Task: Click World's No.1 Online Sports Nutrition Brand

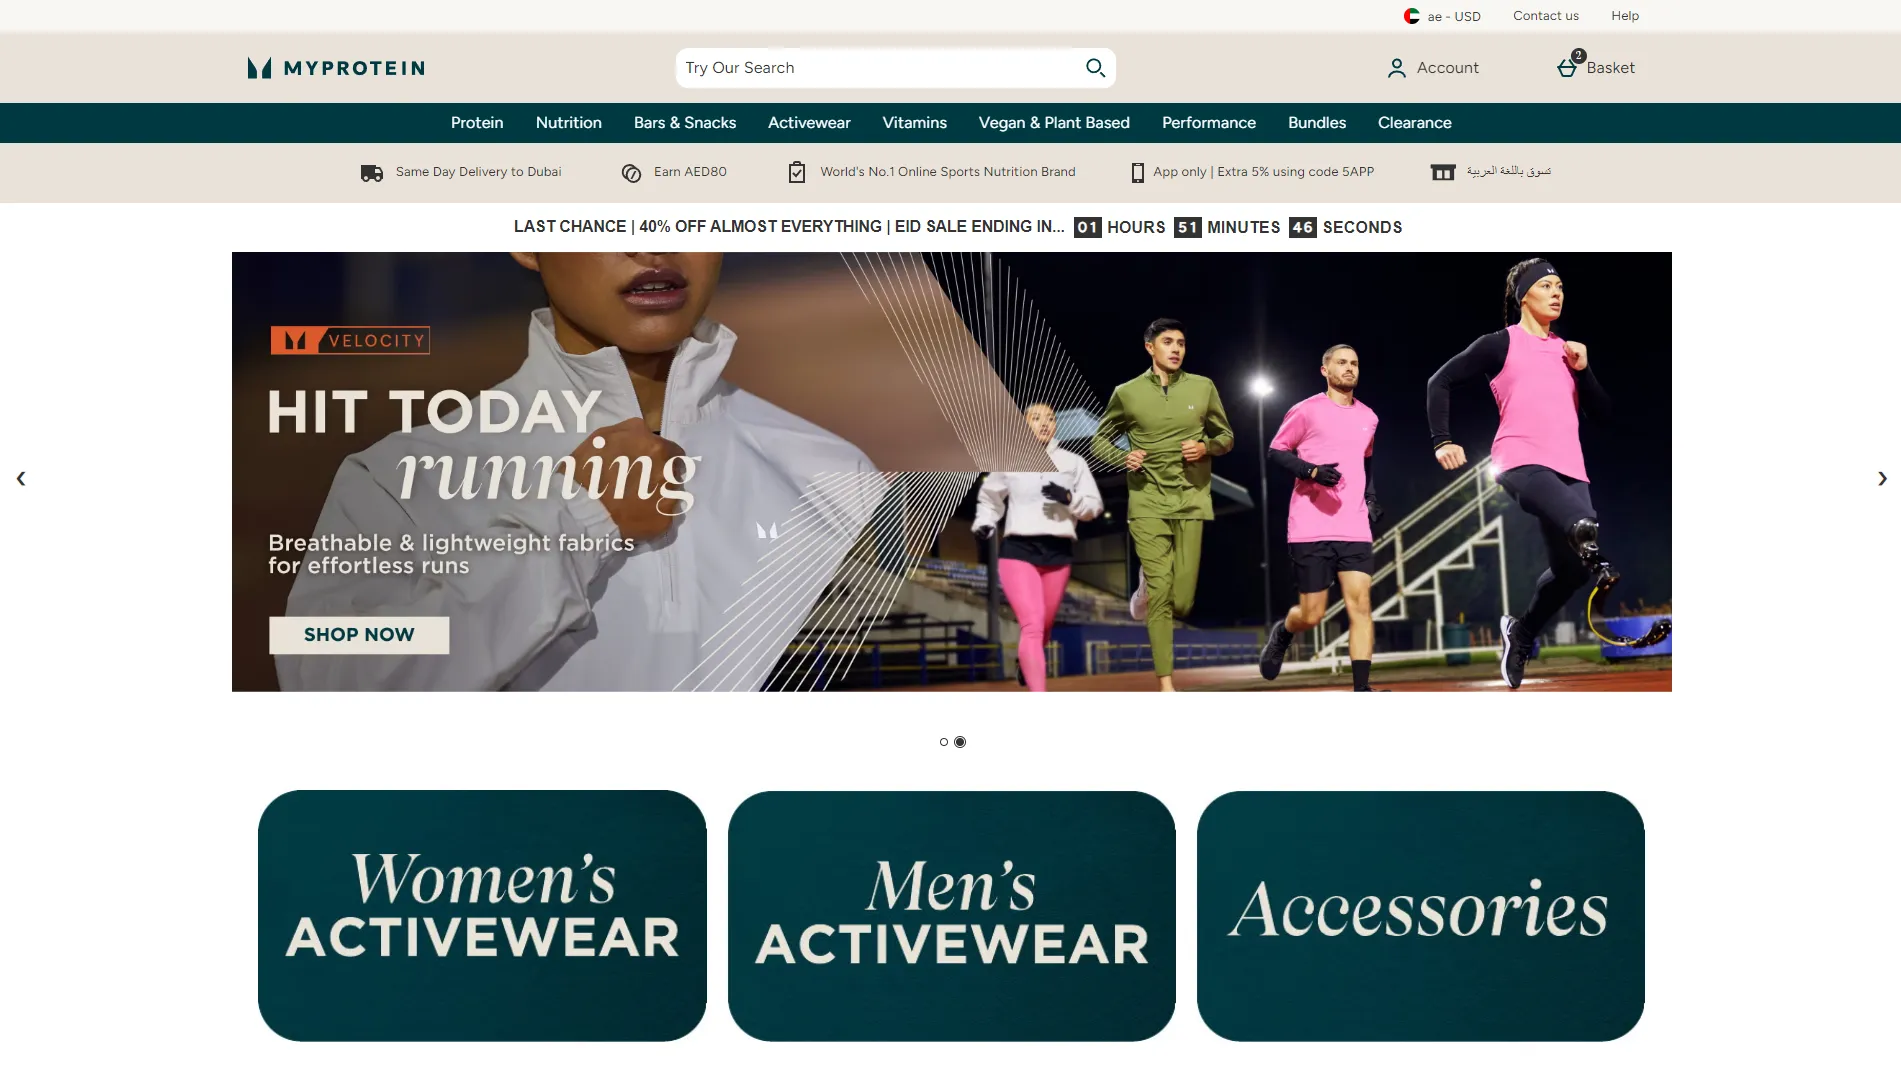Action: pos(948,172)
